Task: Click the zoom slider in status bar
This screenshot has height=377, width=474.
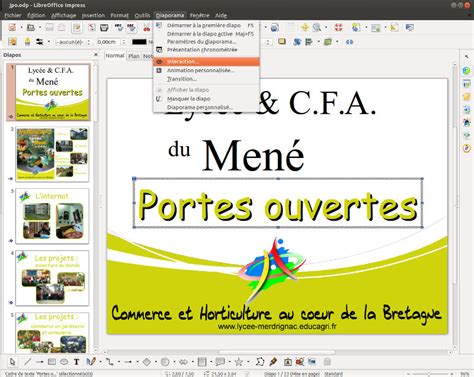Action: pos(430,374)
